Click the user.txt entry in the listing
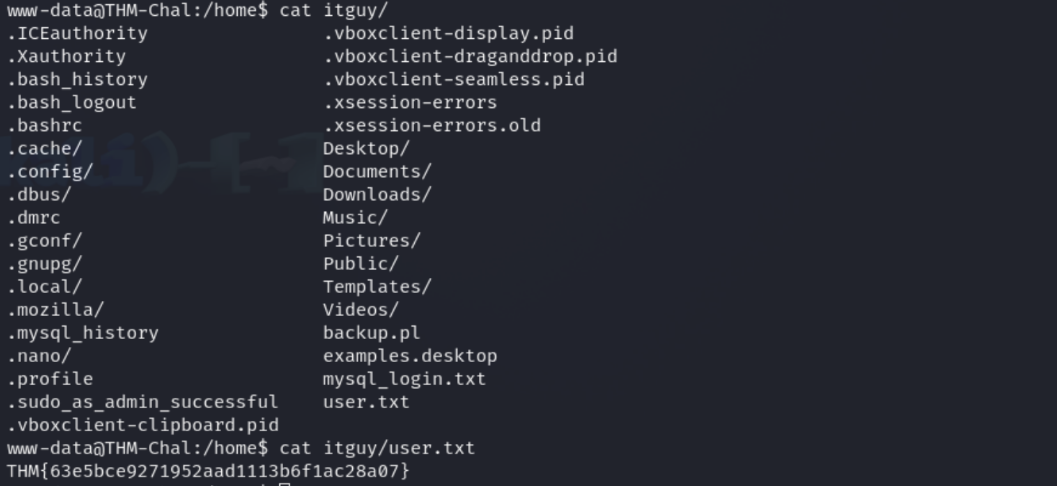 click(365, 402)
